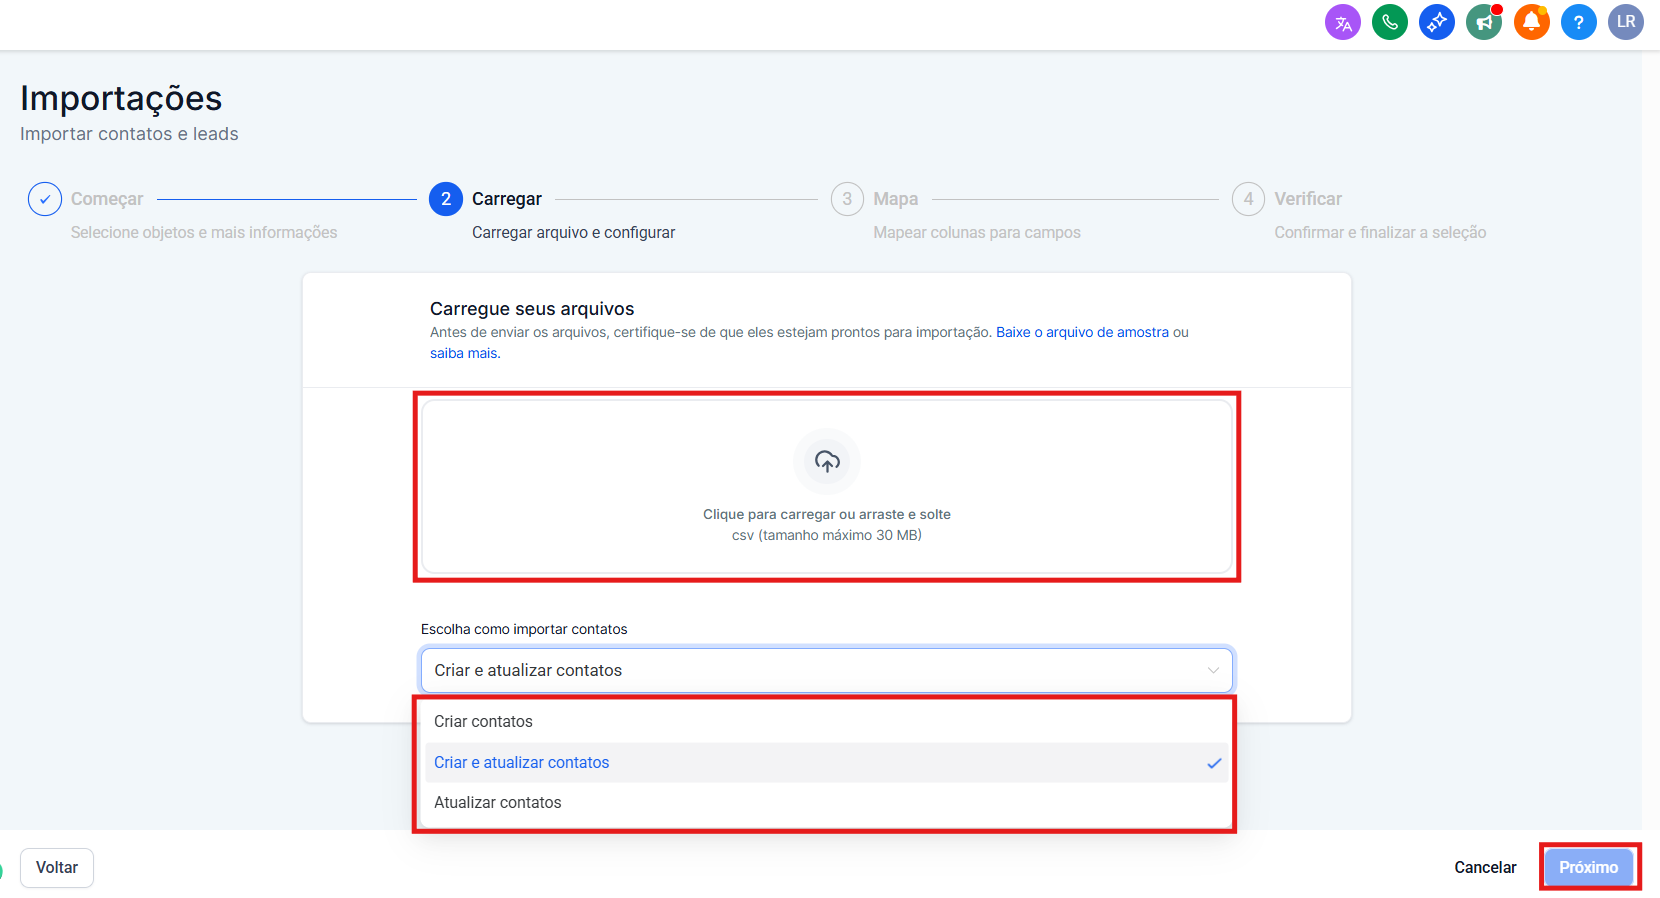
Task: Open the language translation icon
Action: (x=1342, y=22)
